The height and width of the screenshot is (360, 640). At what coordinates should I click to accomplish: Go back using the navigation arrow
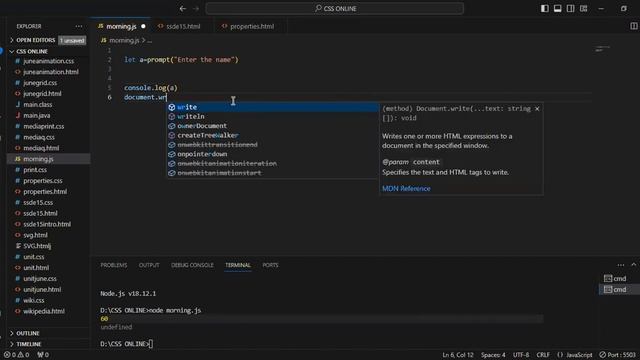pos(183,9)
